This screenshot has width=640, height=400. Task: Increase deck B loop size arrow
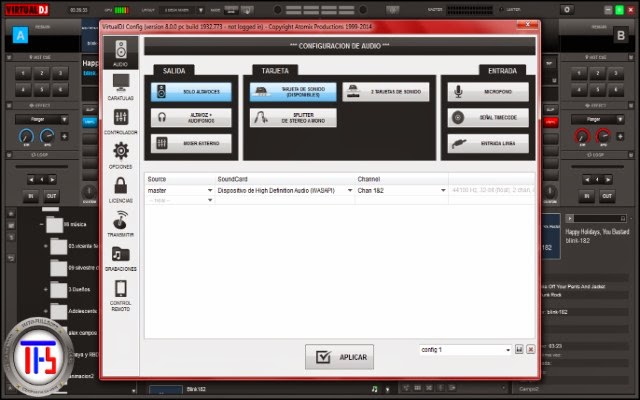(608, 180)
